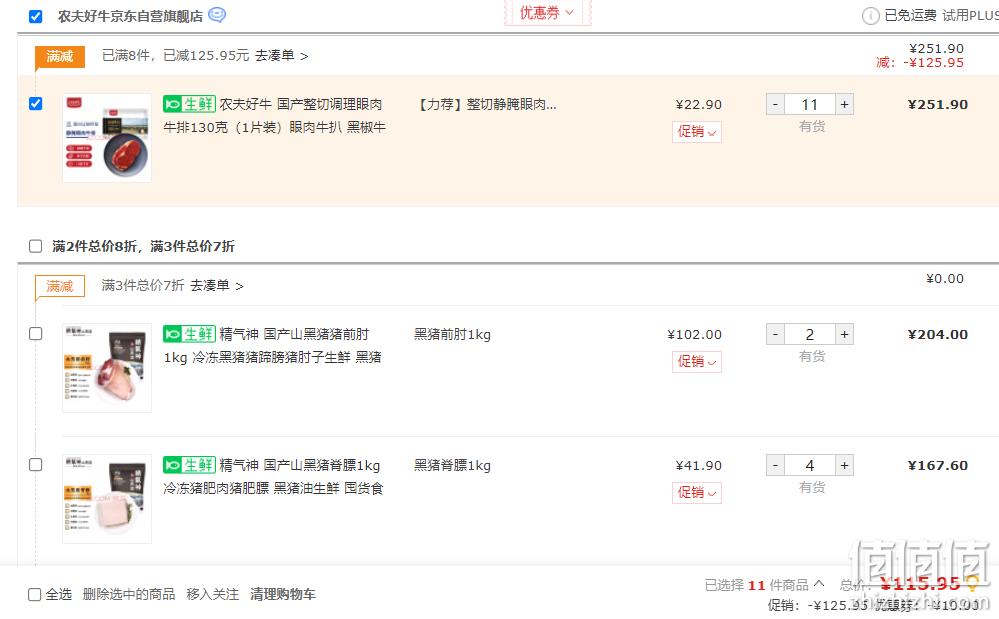Viewport: 999px width, 619px height.
Task: Click 去凑单 link beside 满3件总价7折
Action: 216,286
